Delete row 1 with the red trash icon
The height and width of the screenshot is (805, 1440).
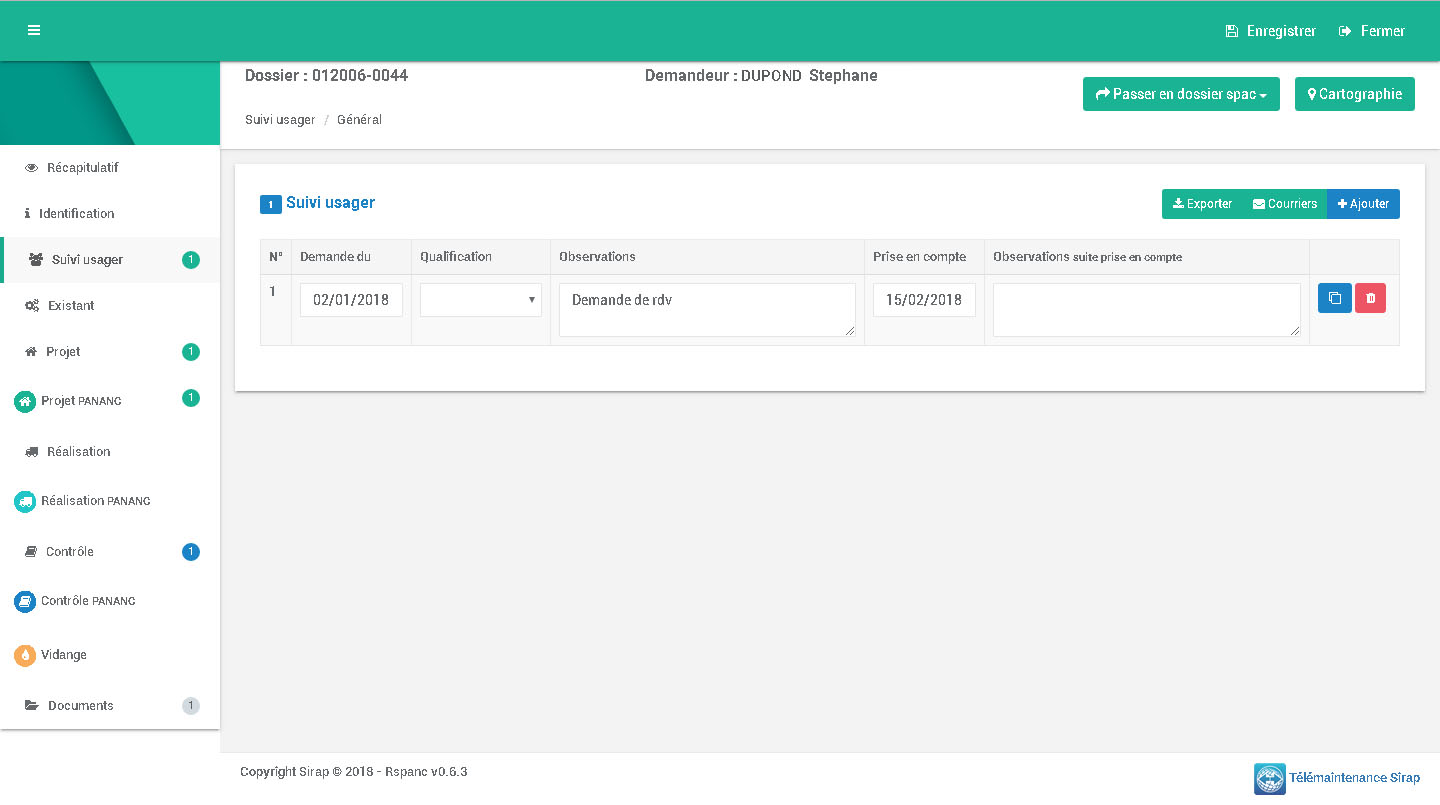pos(1370,298)
